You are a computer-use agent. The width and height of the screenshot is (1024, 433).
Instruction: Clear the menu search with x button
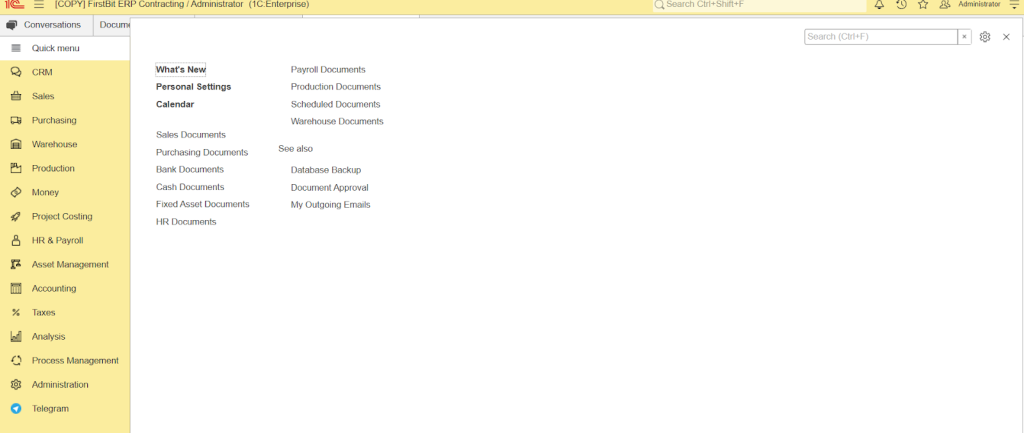(x=965, y=37)
